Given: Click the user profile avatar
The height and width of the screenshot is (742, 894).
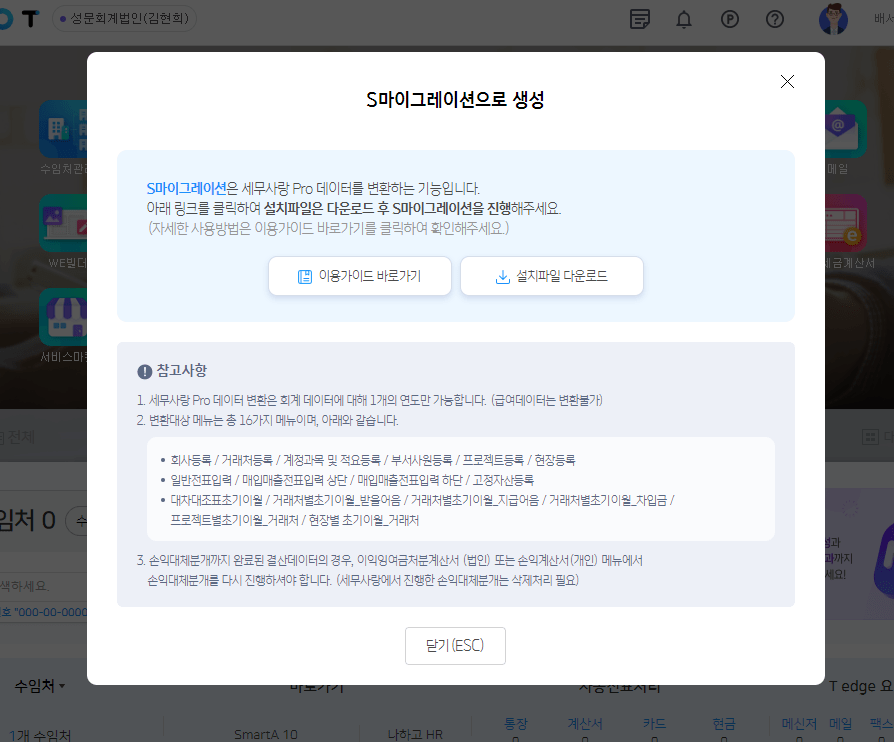Looking at the screenshot, I should click(833, 19).
